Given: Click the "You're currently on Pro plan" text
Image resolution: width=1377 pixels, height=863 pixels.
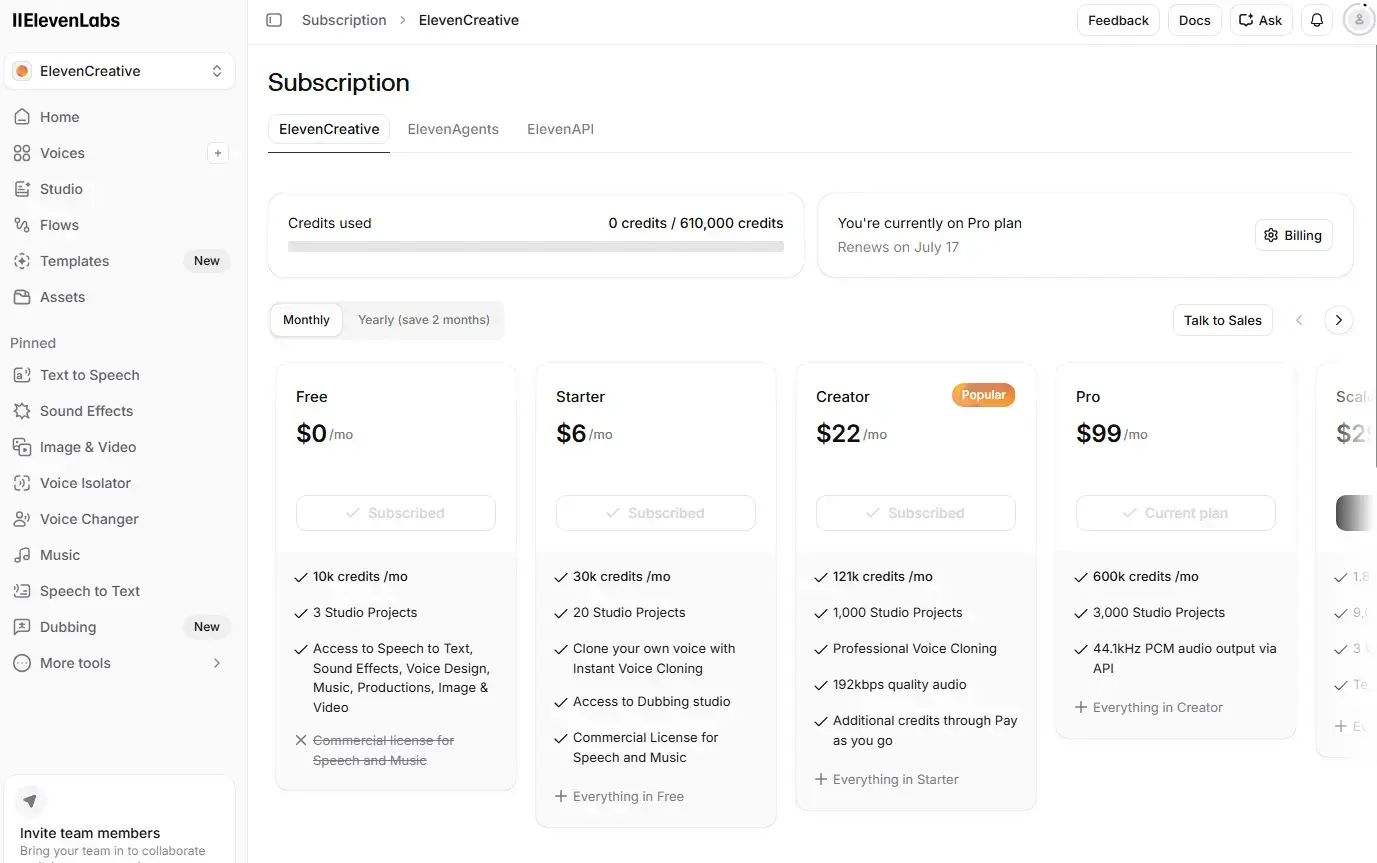Looking at the screenshot, I should pyautogui.click(x=930, y=223).
